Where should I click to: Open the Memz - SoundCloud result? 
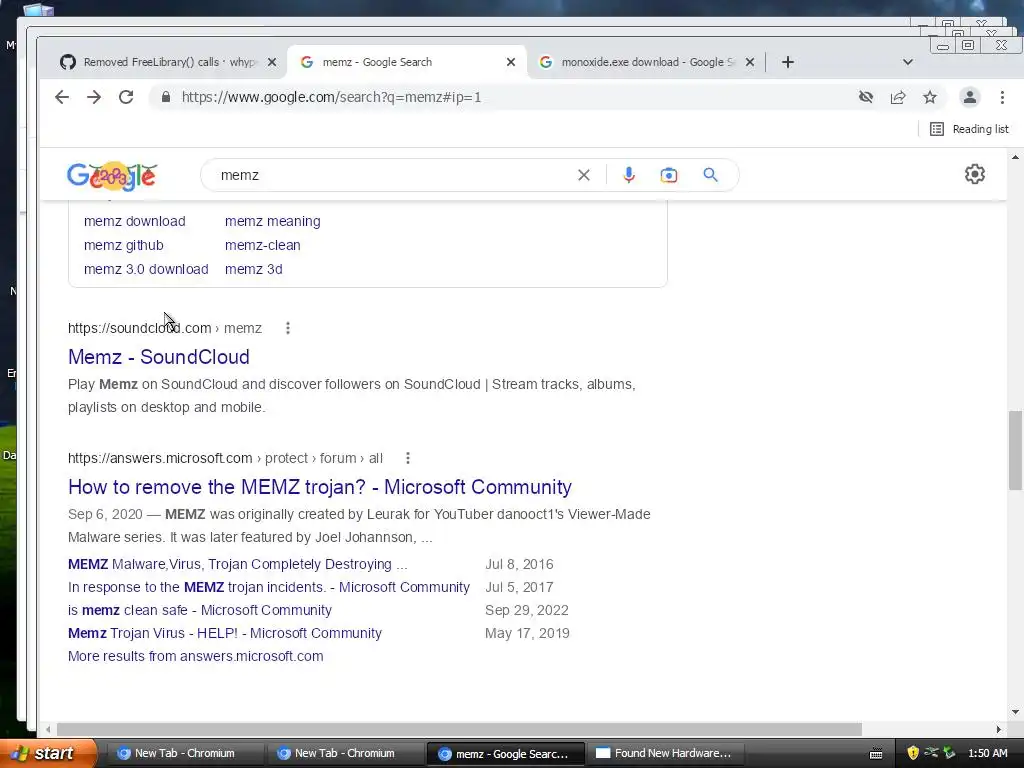point(159,357)
